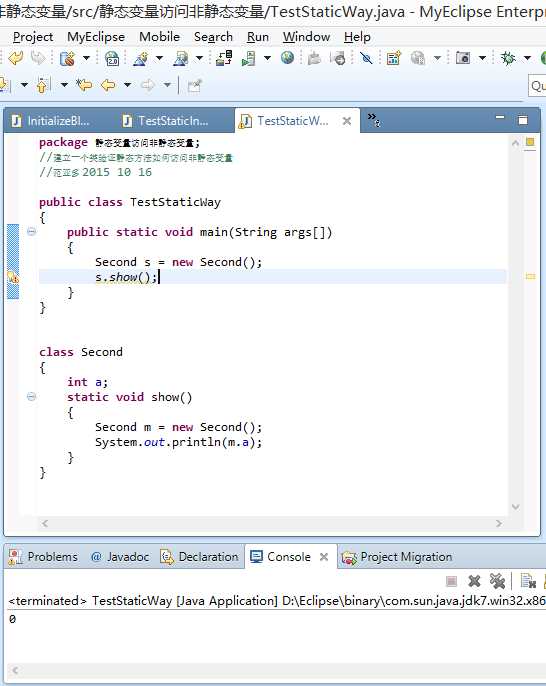Click the camera screenshot capture icon
Image resolution: width=546 pixels, height=686 pixels.
[463, 58]
